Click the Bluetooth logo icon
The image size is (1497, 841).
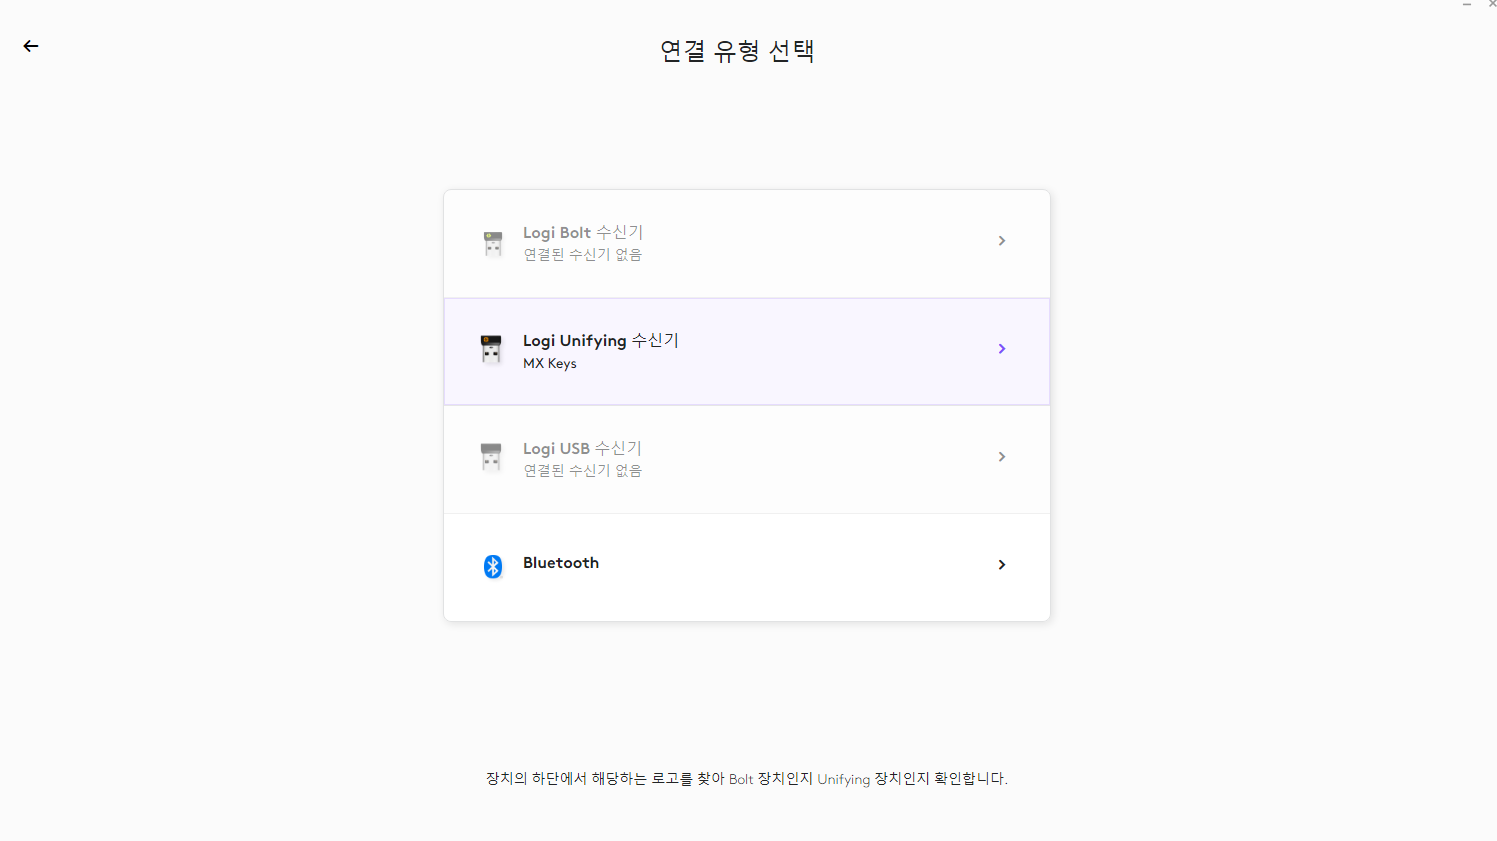tap(493, 566)
